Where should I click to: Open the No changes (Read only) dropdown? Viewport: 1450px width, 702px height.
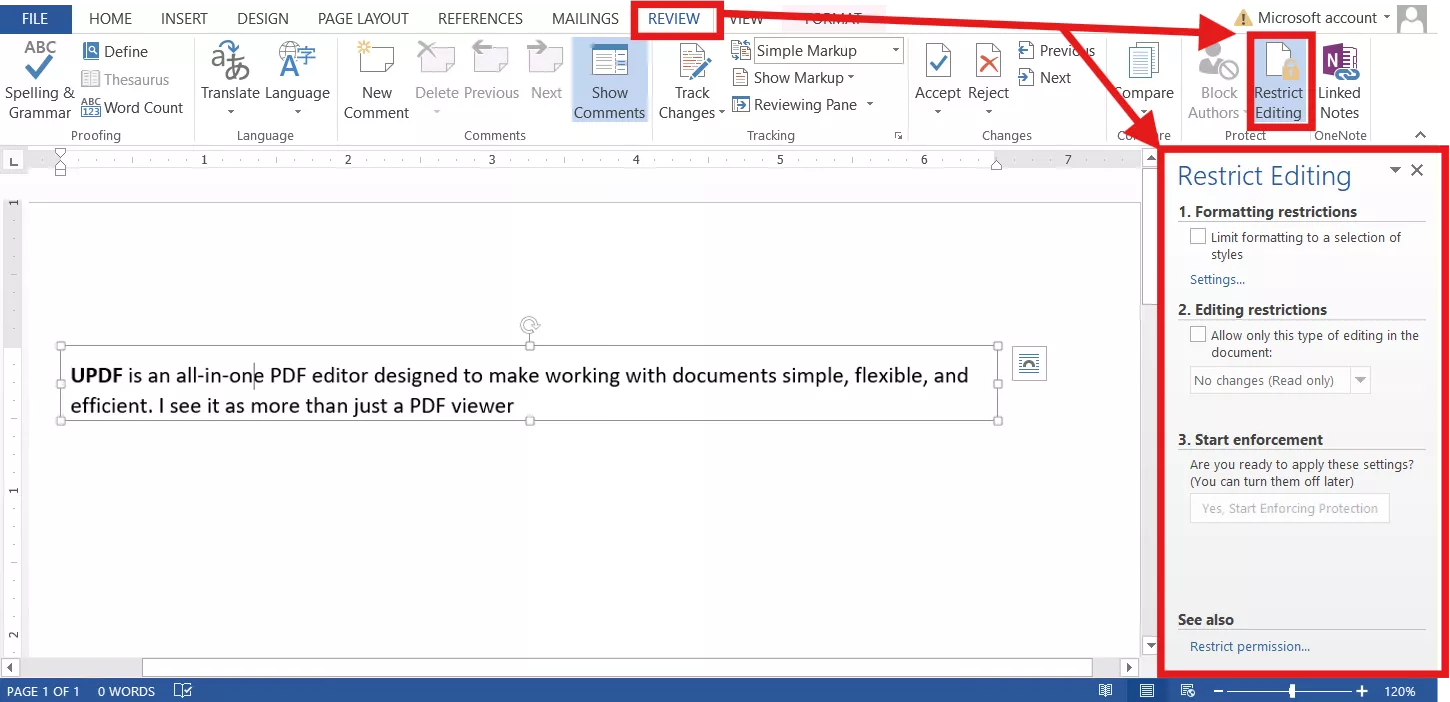coord(1360,380)
